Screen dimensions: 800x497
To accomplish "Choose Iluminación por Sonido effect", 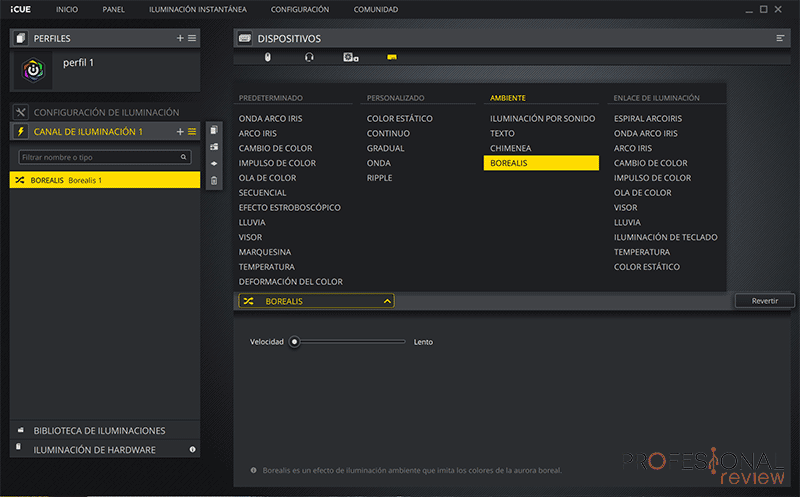I will click(542, 118).
